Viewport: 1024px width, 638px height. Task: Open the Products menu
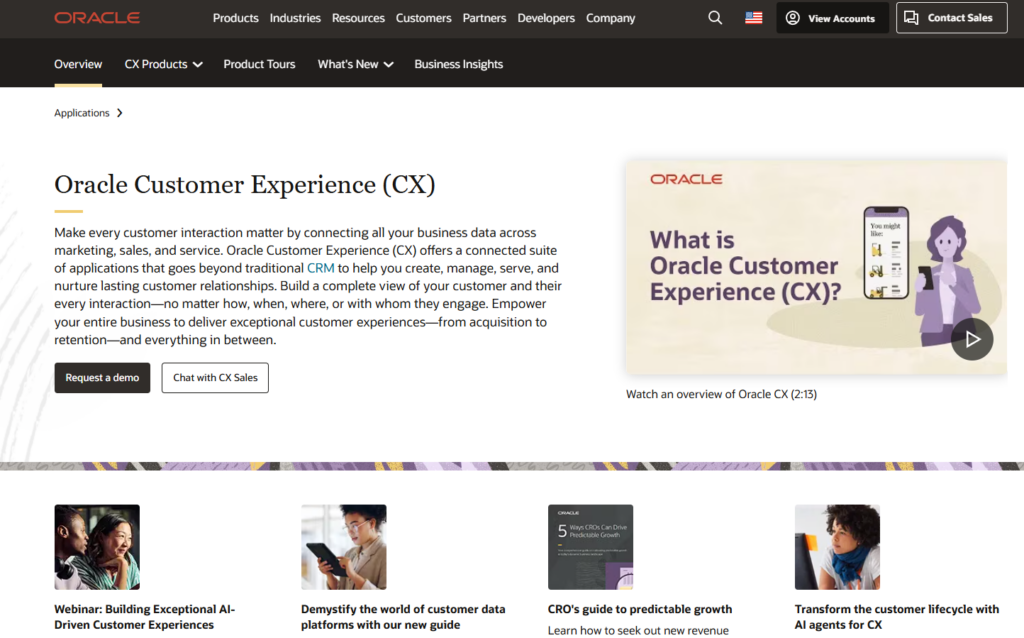pyautogui.click(x=236, y=18)
